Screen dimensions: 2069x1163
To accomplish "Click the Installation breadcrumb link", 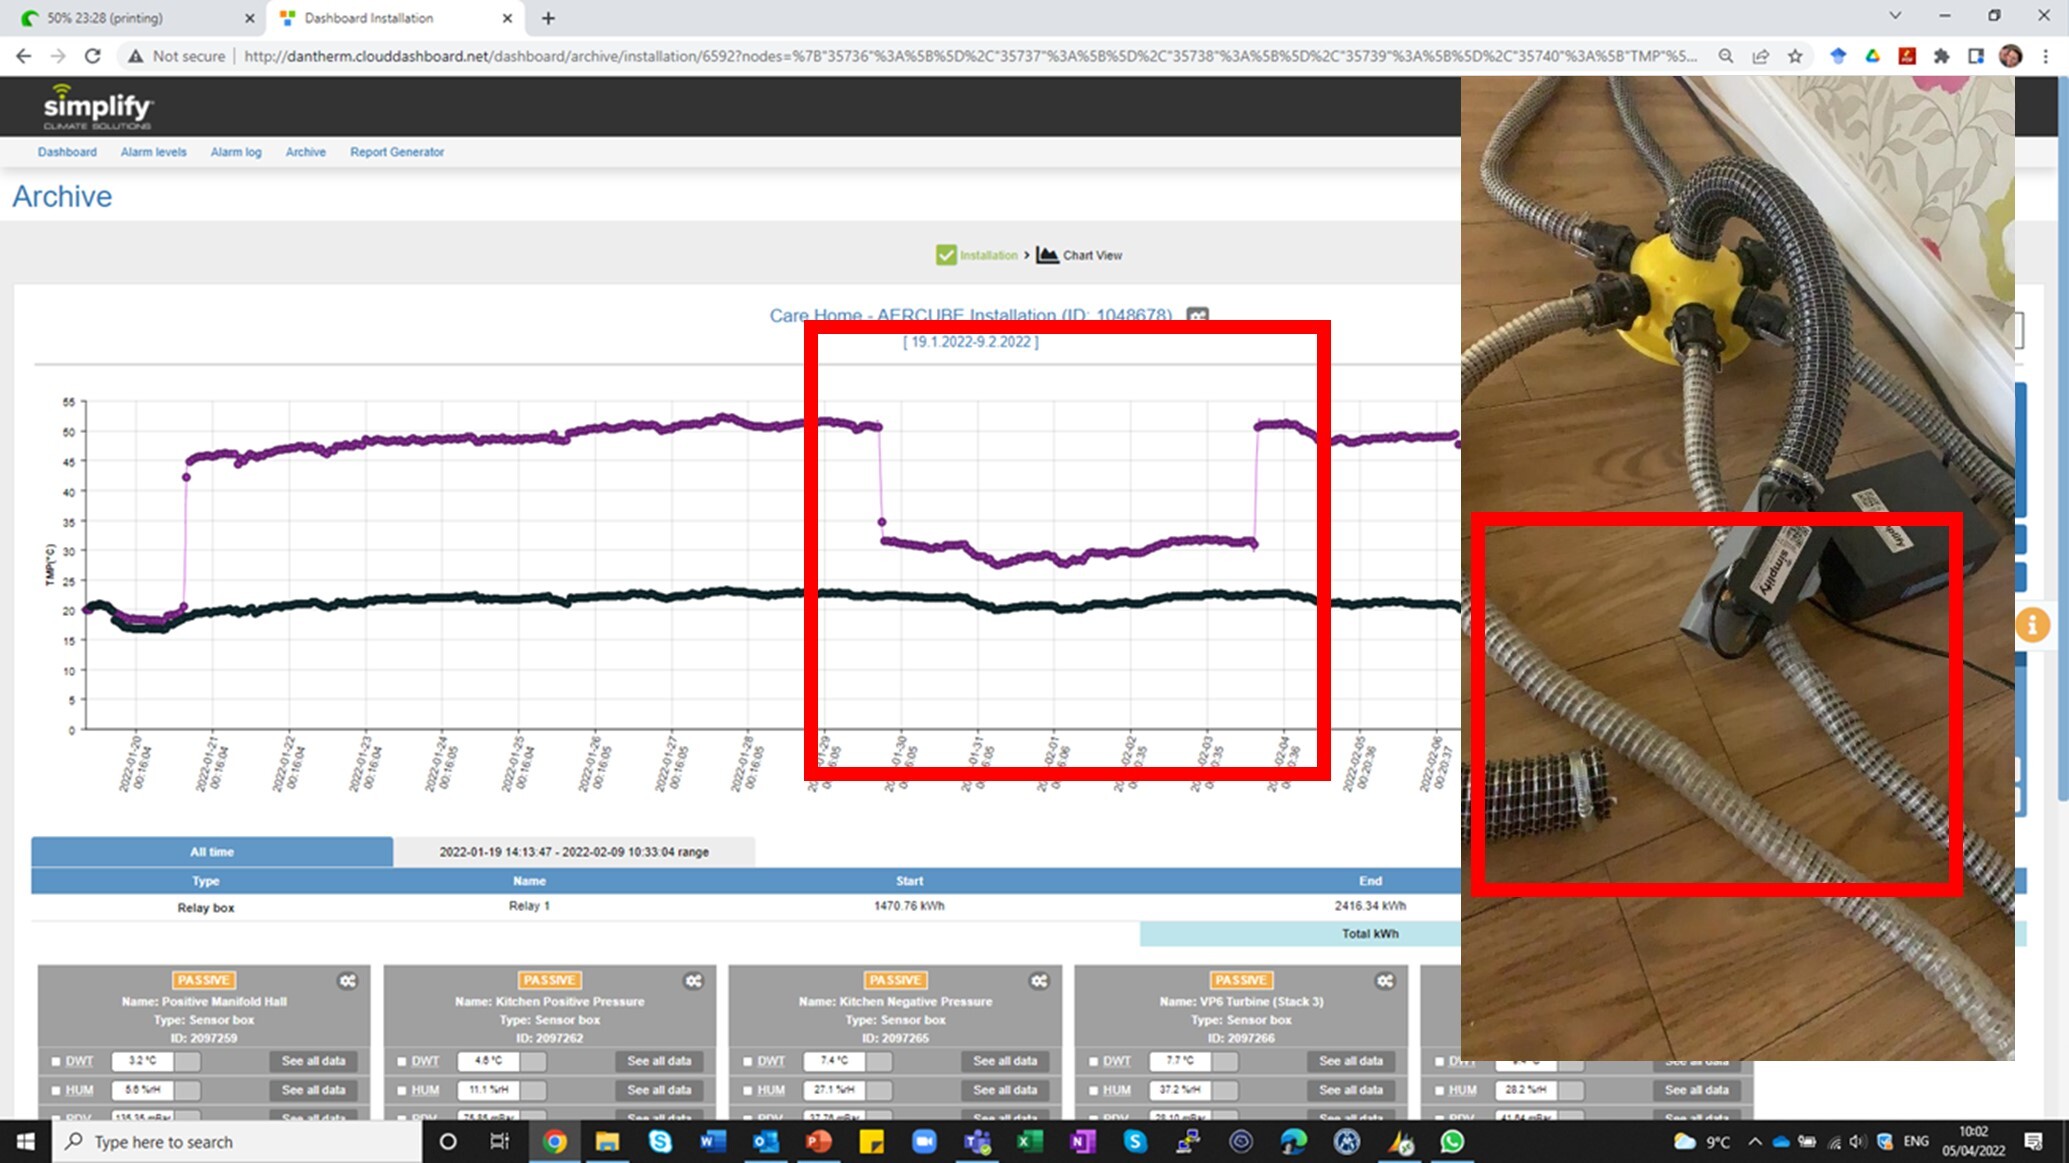I will tap(988, 255).
